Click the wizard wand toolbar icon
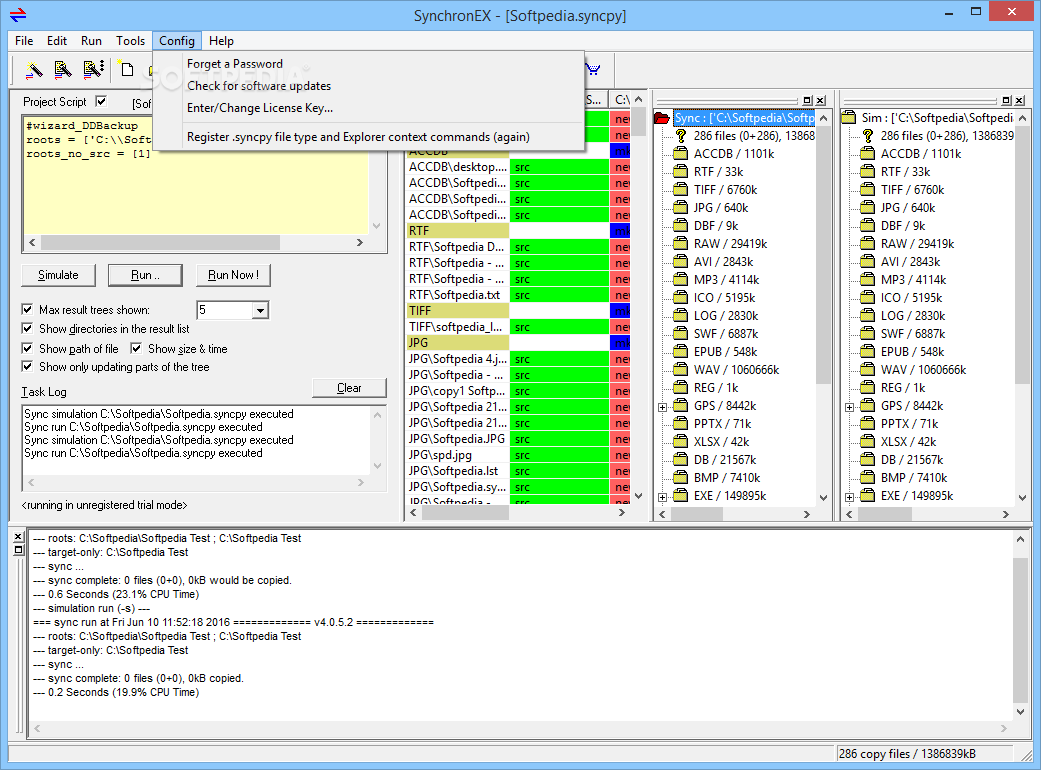Image resolution: width=1041 pixels, height=770 pixels. pos(34,69)
